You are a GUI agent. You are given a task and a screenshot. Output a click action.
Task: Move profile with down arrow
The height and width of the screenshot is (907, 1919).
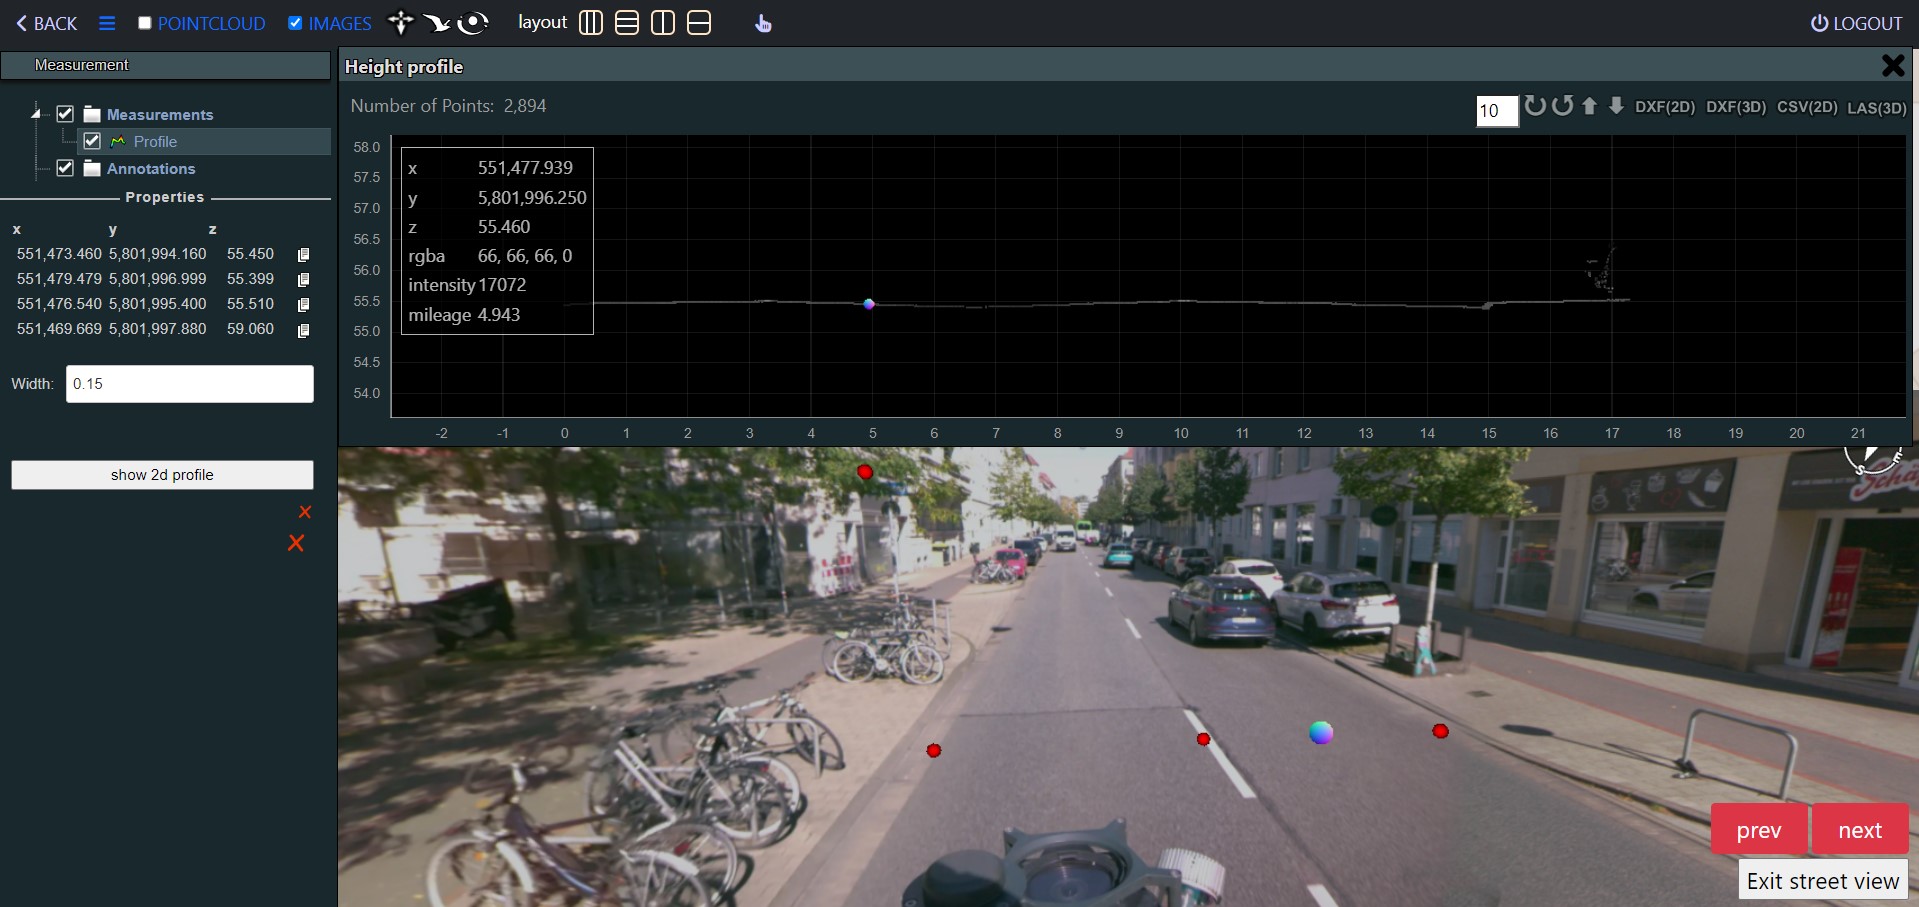(1616, 106)
